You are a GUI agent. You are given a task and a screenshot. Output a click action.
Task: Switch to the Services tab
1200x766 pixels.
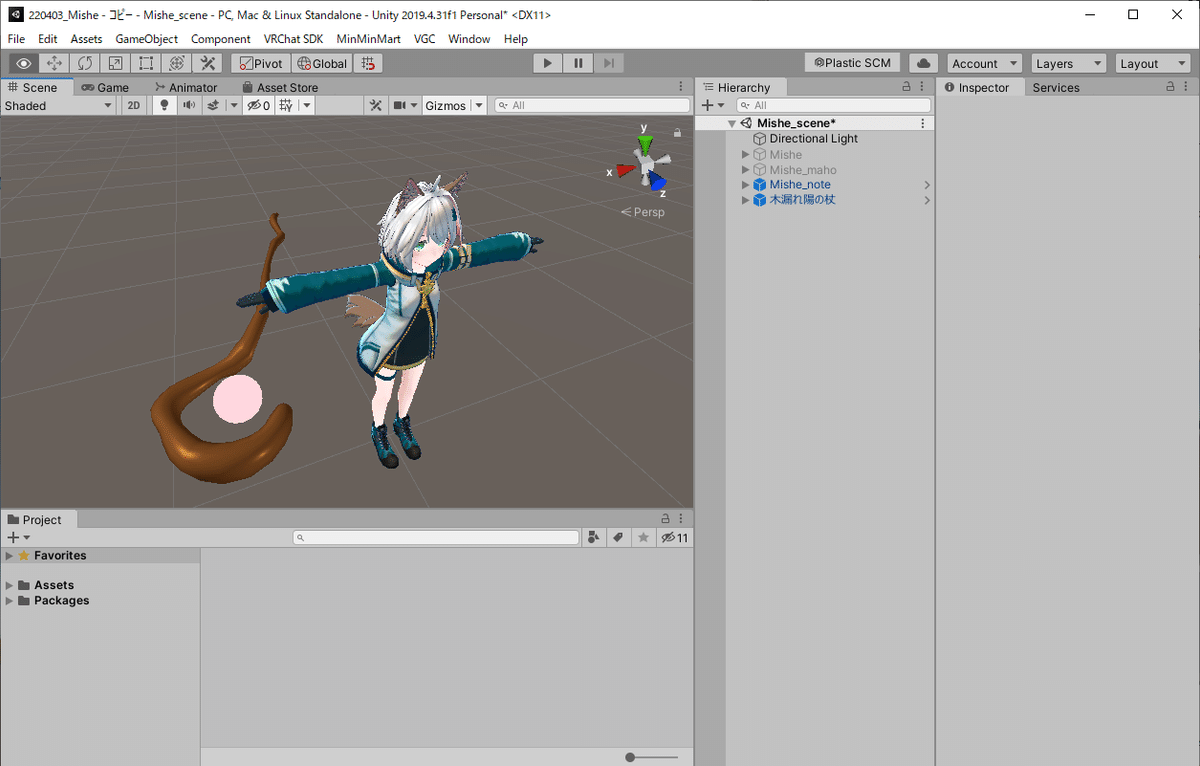click(x=1056, y=87)
